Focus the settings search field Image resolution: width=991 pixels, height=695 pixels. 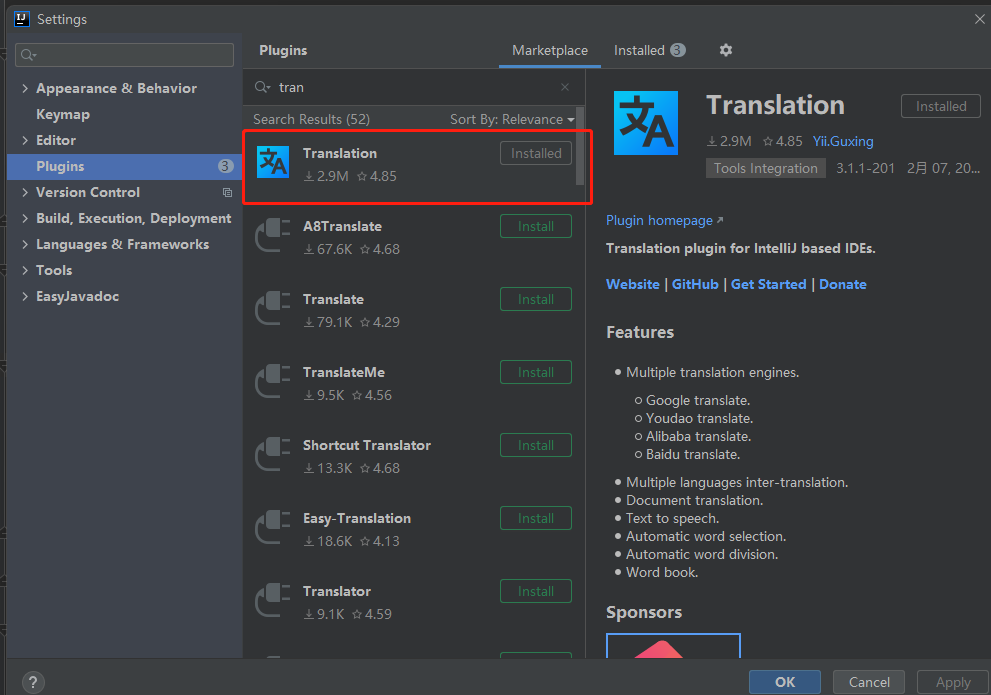coord(125,55)
